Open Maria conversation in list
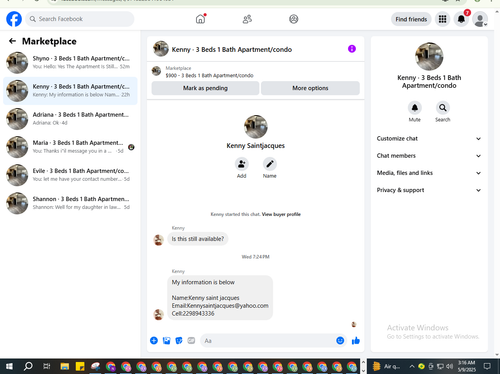The width and height of the screenshot is (500, 374). click(70, 147)
